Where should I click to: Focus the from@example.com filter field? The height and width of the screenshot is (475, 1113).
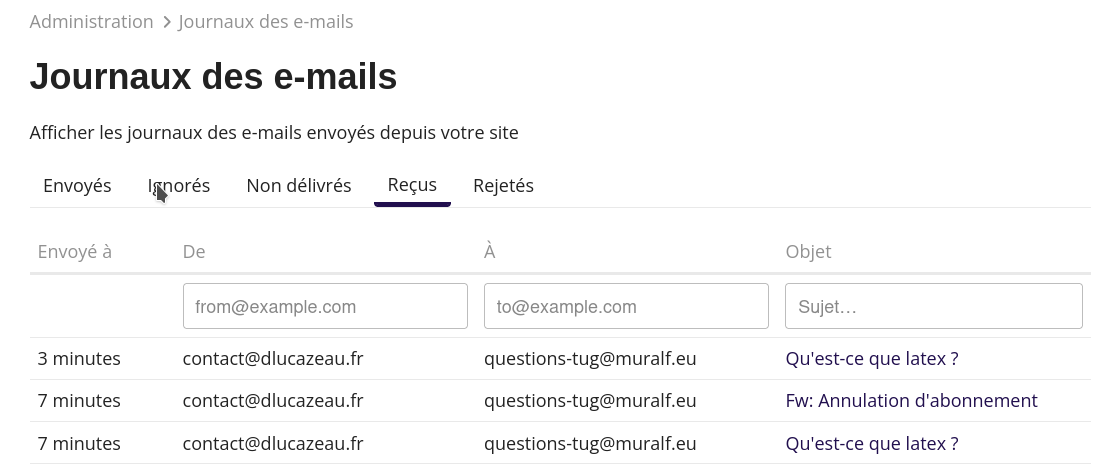tap(325, 306)
